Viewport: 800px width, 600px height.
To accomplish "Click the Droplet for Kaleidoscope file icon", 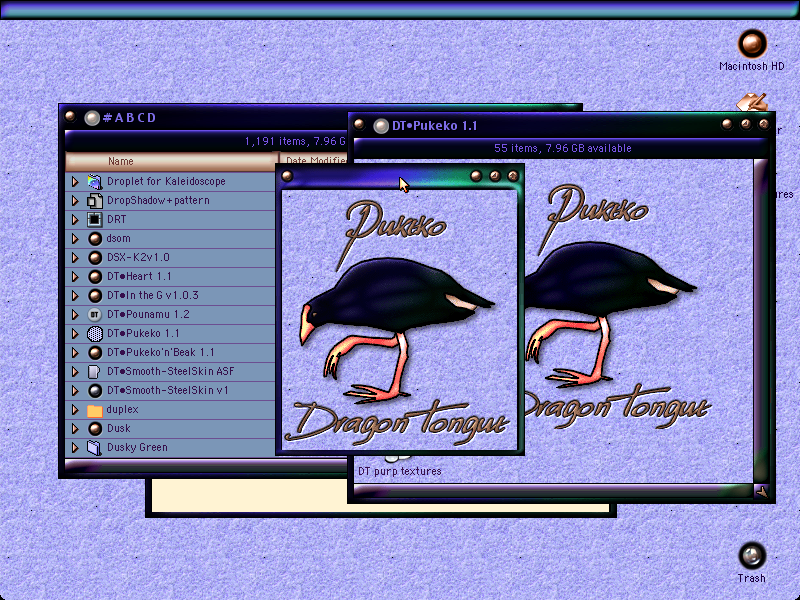I will click(x=94, y=181).
